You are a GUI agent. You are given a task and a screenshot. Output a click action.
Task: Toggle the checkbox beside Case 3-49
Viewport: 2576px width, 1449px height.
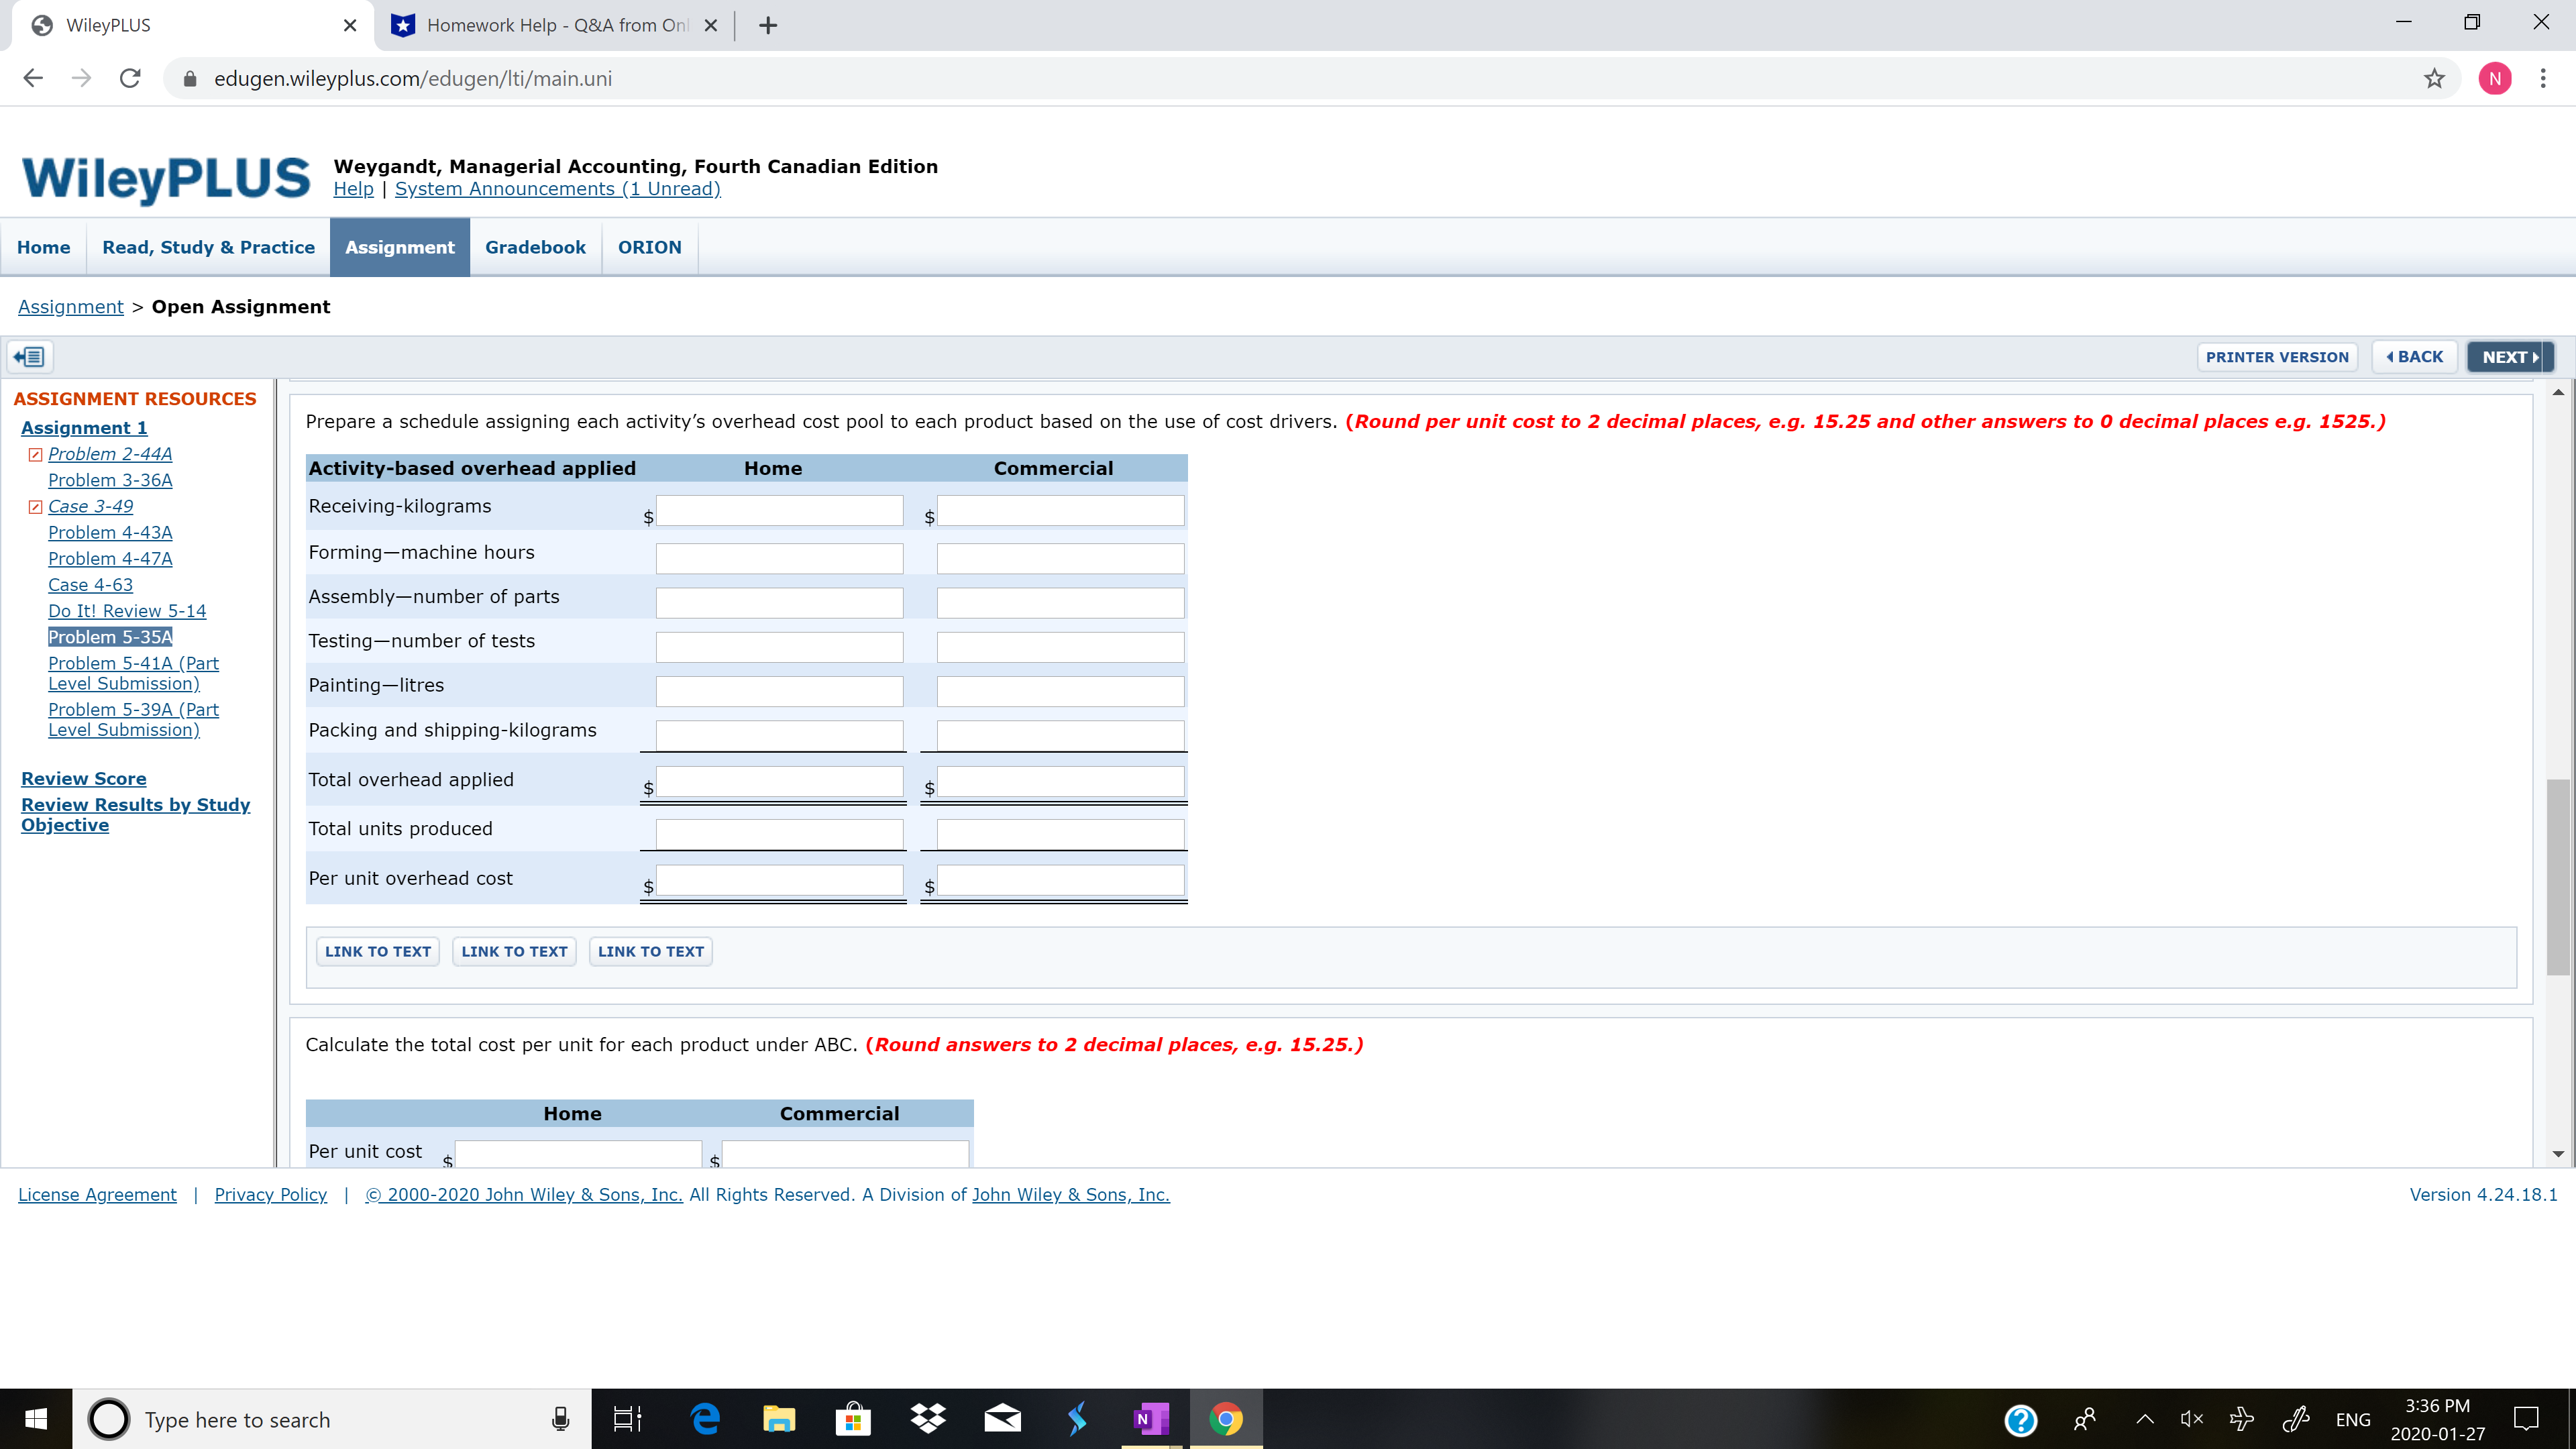pos(36,507)
